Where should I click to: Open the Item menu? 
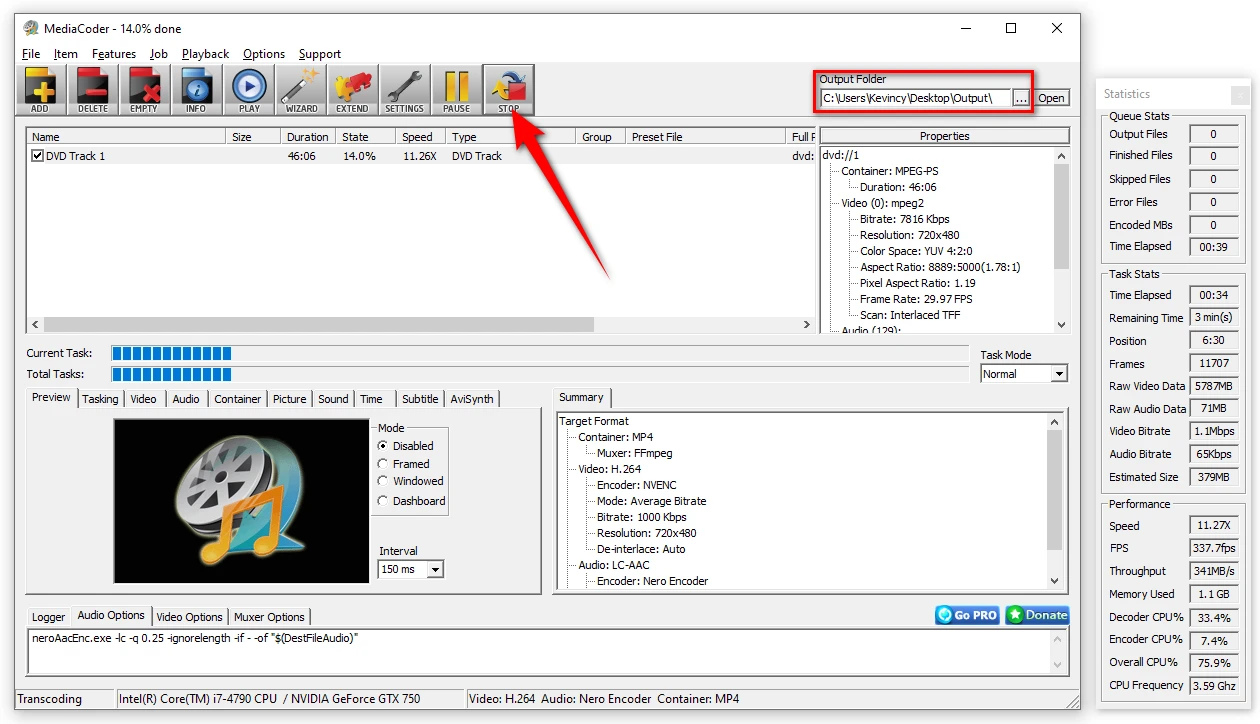point(66,54)
